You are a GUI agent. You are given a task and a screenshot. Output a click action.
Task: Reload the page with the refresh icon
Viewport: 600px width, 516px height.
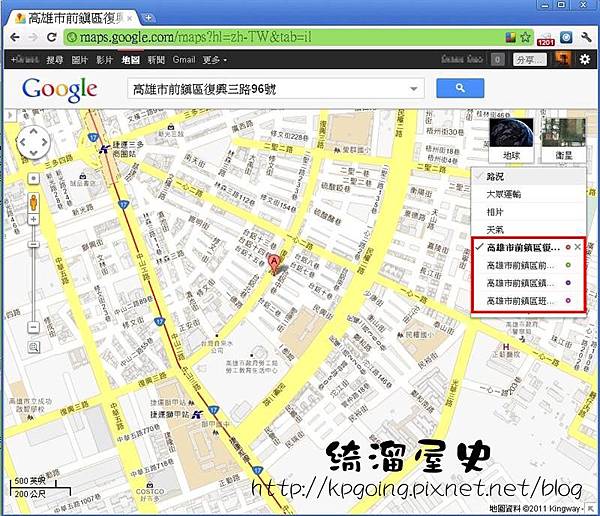[x=51, y=37]
